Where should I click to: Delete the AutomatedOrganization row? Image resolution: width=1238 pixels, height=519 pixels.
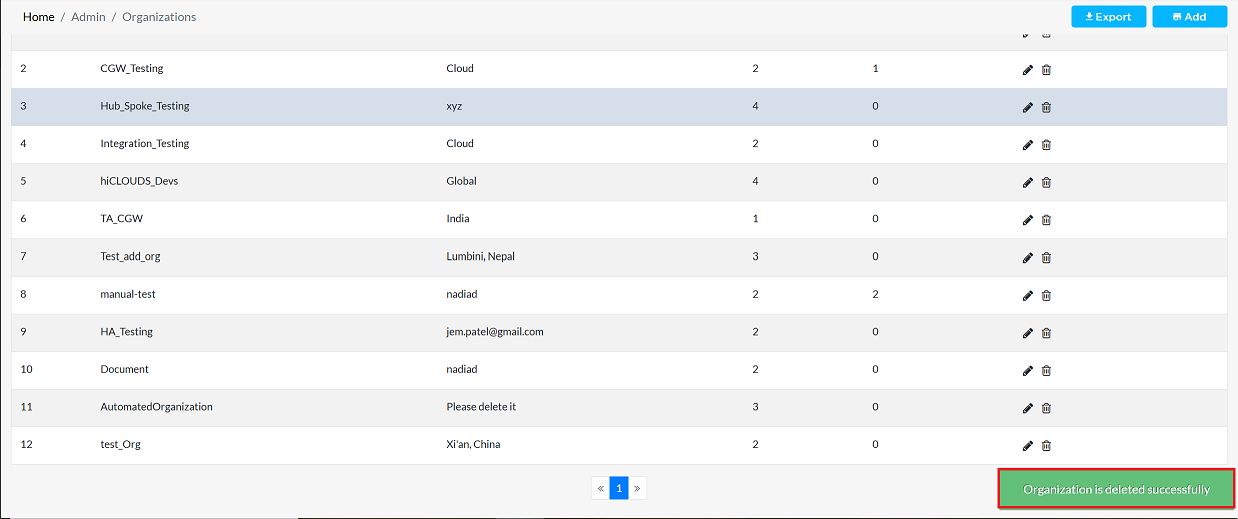[x=1046, y=408]
